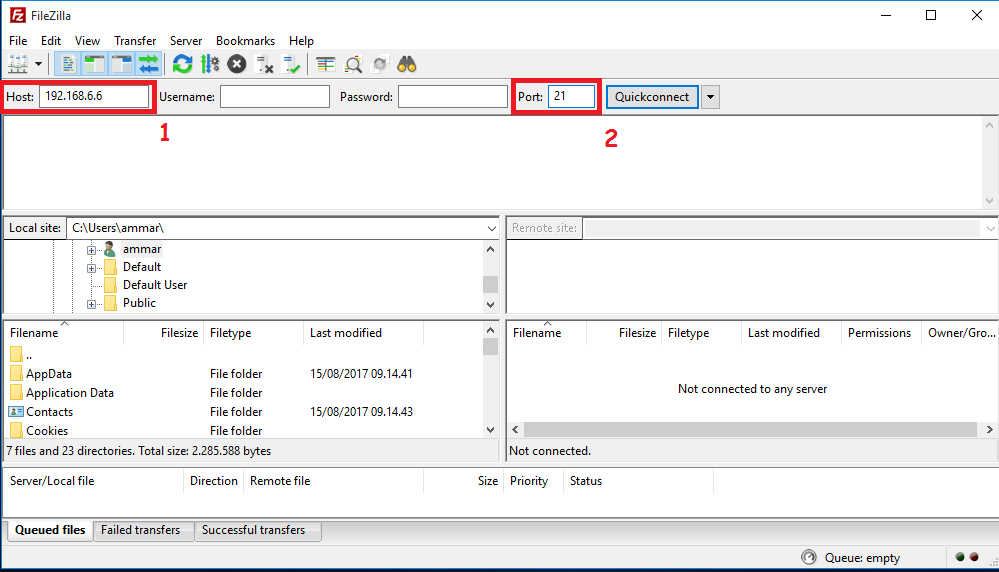Viewport: 999px width, 572px height.
Task: Open the Site Manager icon
Action: pyautogui.click(x=18, y=64)
